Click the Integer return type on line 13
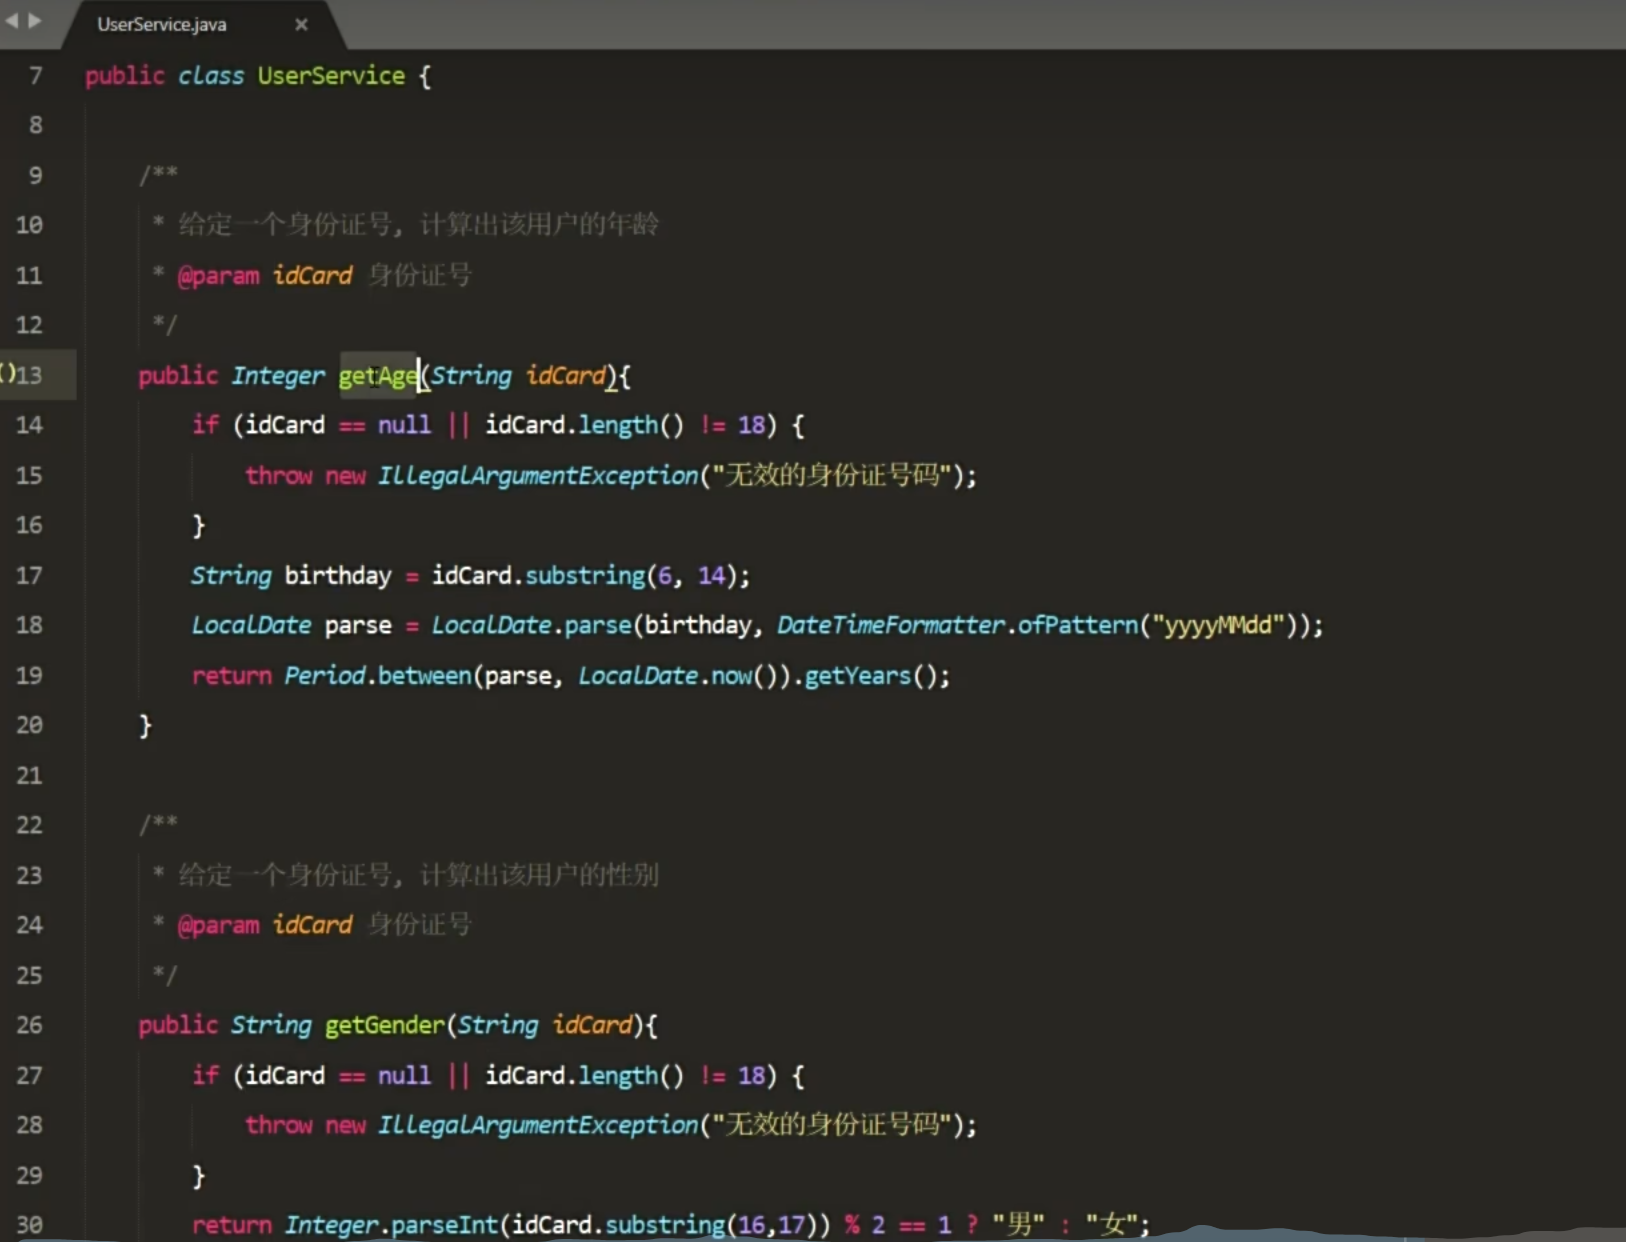The width and height of the screenshot is (1626, 1242). tap(278, 376)
